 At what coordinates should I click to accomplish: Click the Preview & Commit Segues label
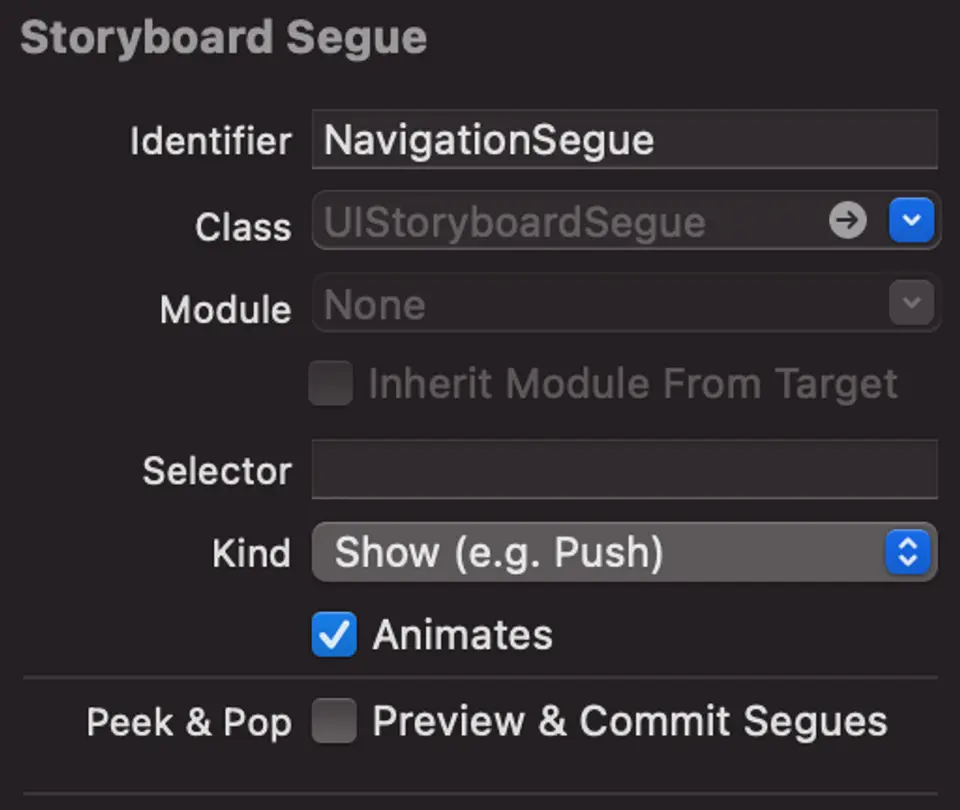[x=629, y=721]
